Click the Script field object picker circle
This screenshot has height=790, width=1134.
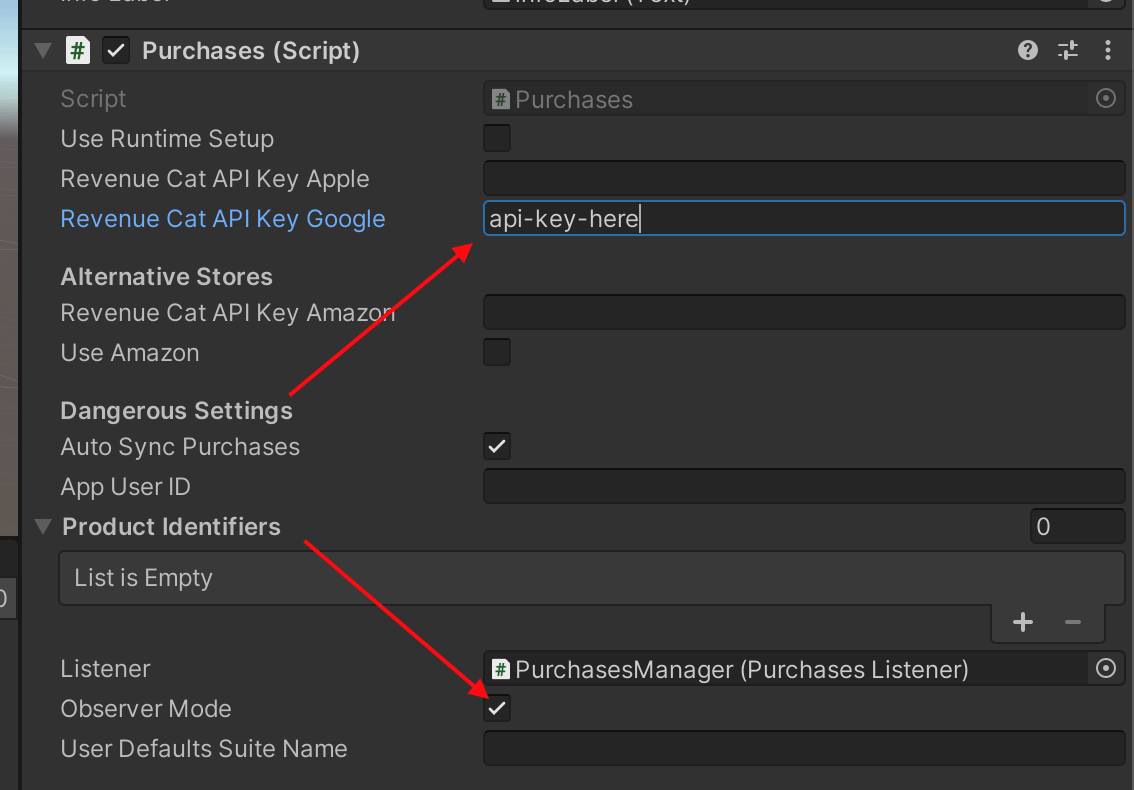click(1106, 99)
